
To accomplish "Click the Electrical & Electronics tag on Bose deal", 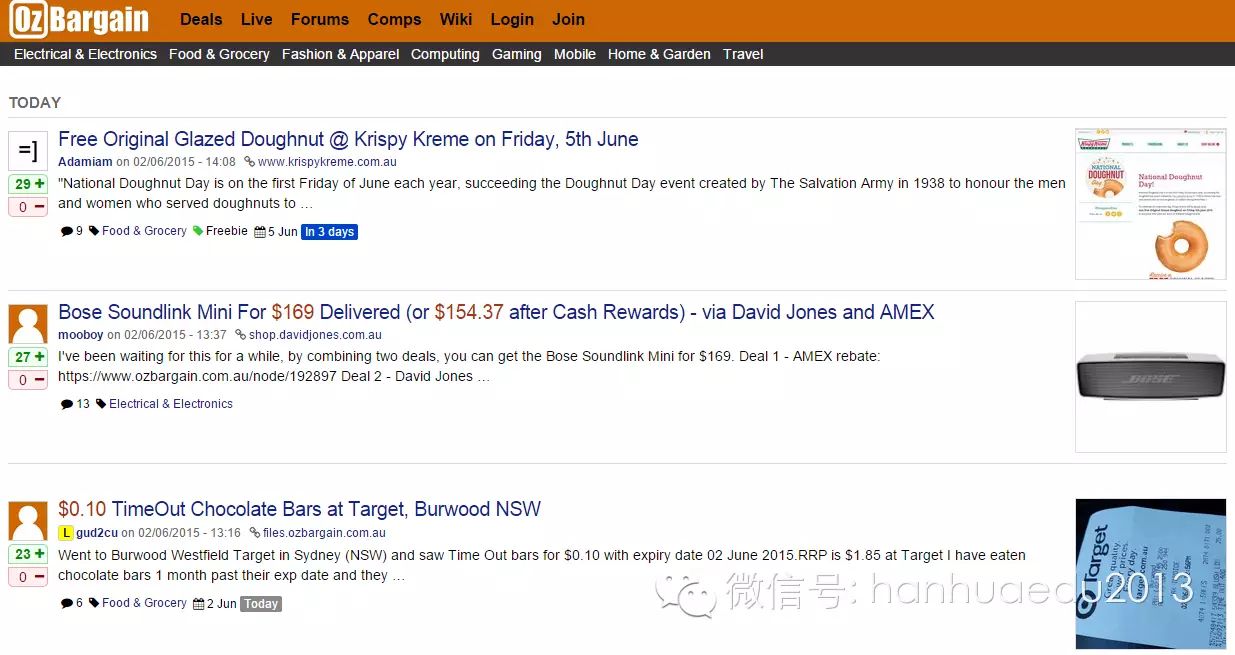I will click(x=171, y=404).
